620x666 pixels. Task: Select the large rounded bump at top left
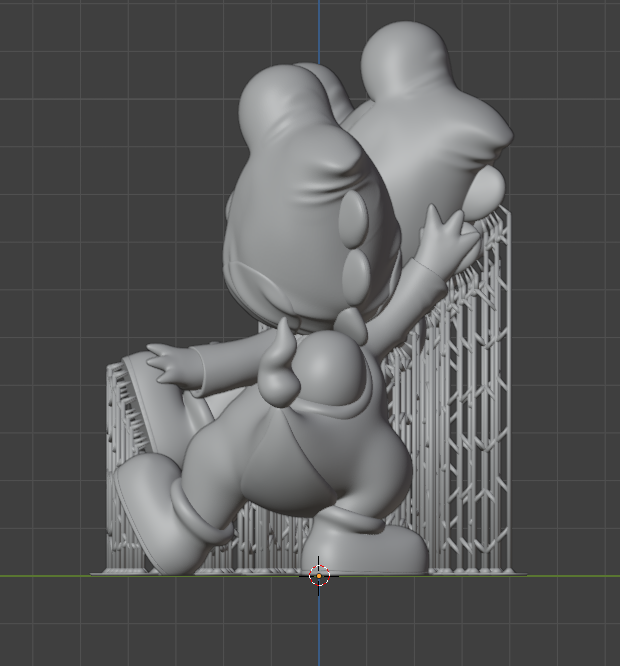(278, 104)
